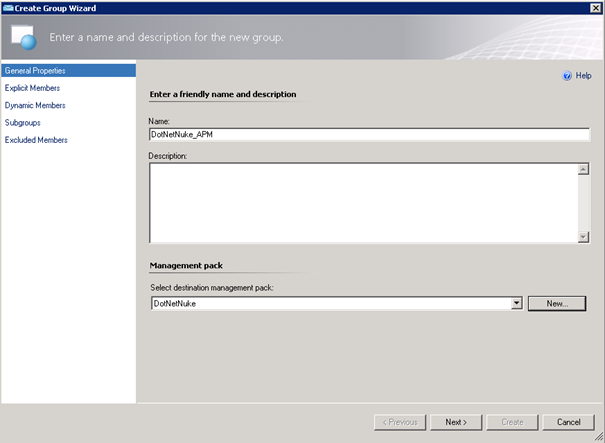The image size is (605, 443).
Task: Open the Help link text
Action: point(584,76)
